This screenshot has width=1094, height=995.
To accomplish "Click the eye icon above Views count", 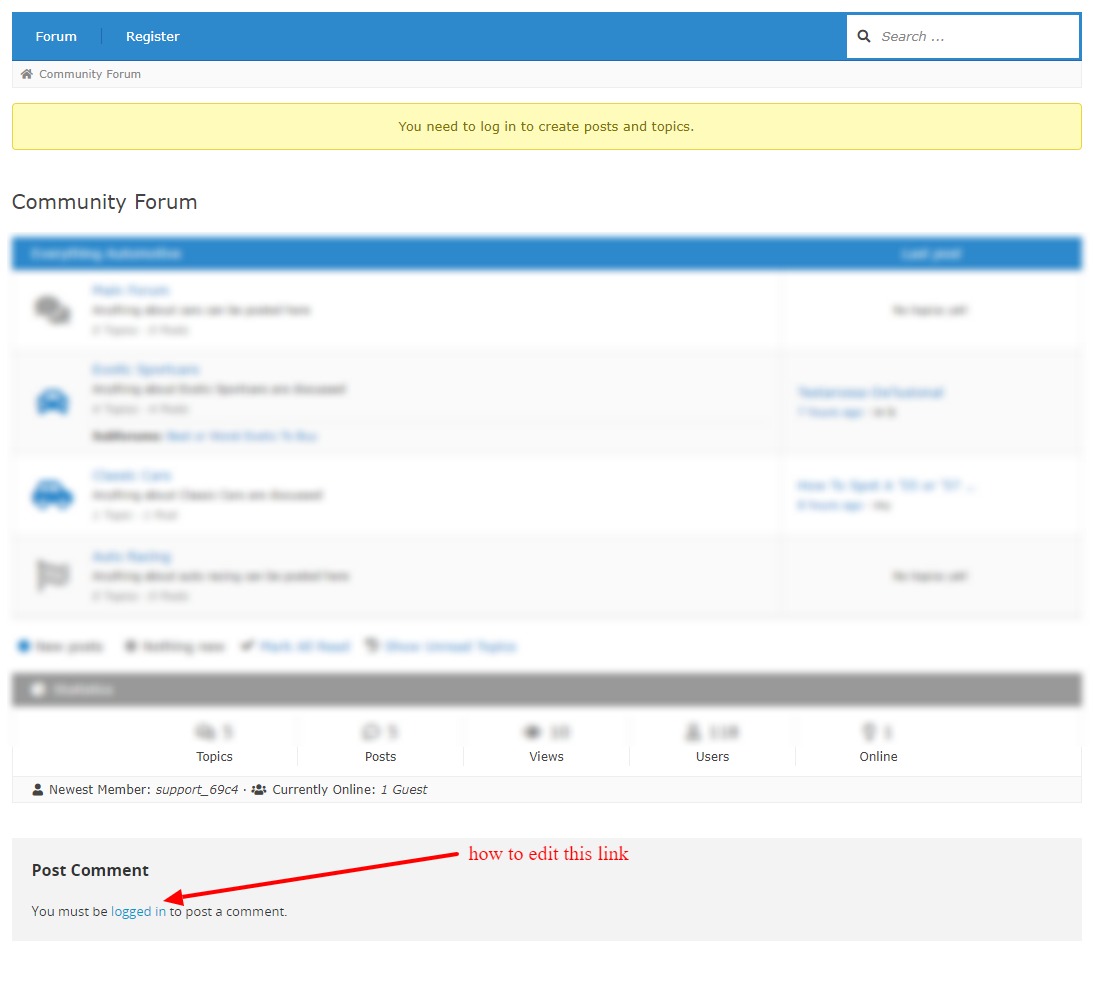I will tap(534, 731).
